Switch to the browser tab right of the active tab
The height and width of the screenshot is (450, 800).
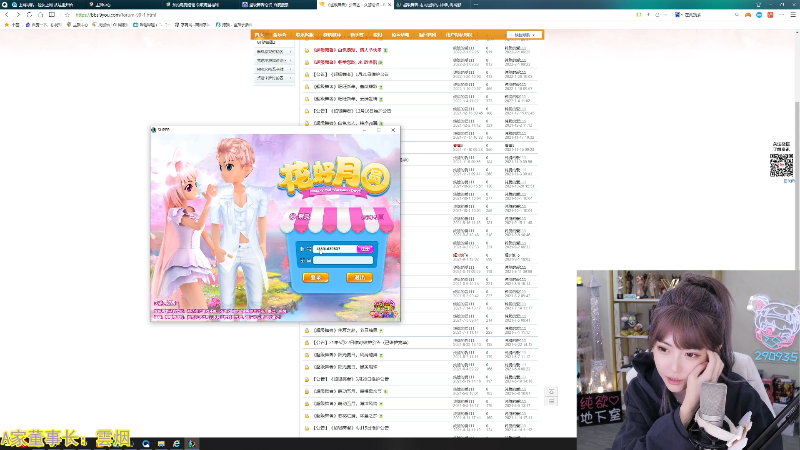point(431,5)
